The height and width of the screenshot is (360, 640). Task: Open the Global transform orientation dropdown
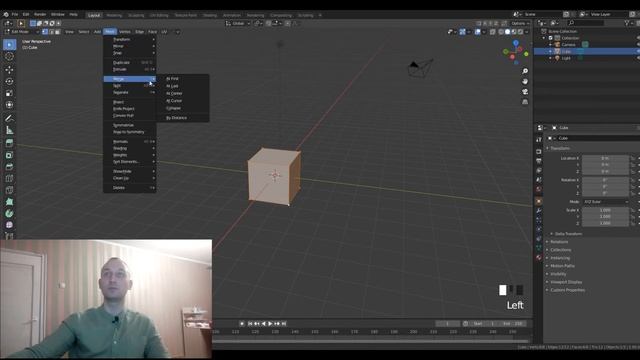click(238, 24)
